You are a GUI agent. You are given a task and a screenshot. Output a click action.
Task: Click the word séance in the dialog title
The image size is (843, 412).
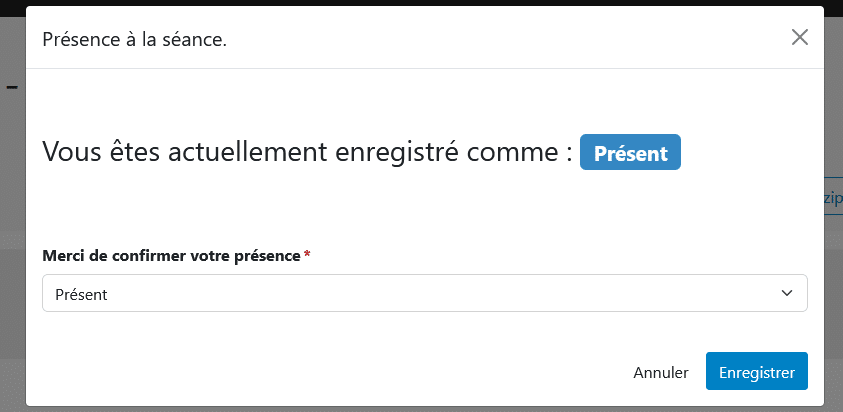(194, 39)
